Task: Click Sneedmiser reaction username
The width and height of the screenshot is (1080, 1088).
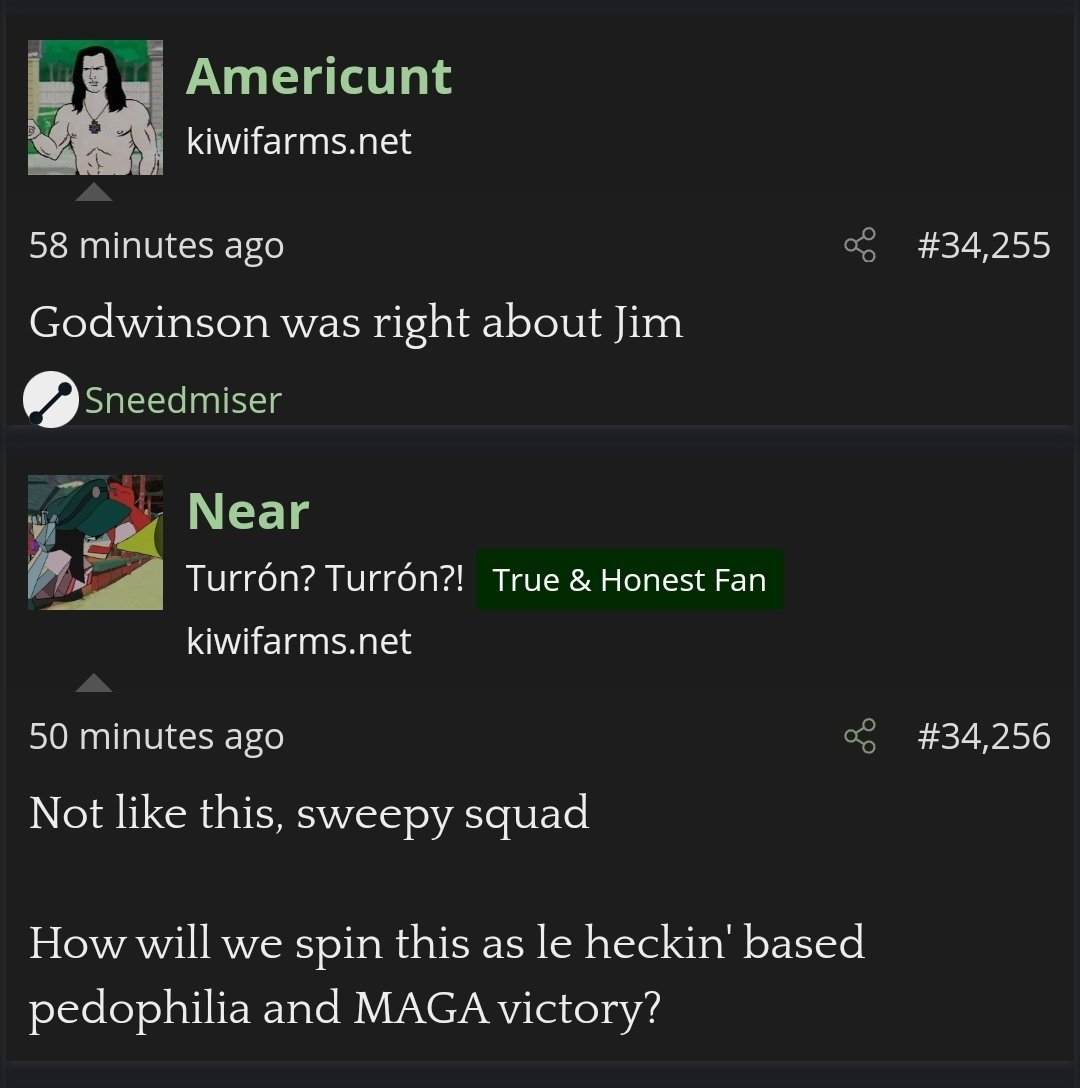Action: pos(183,400)
